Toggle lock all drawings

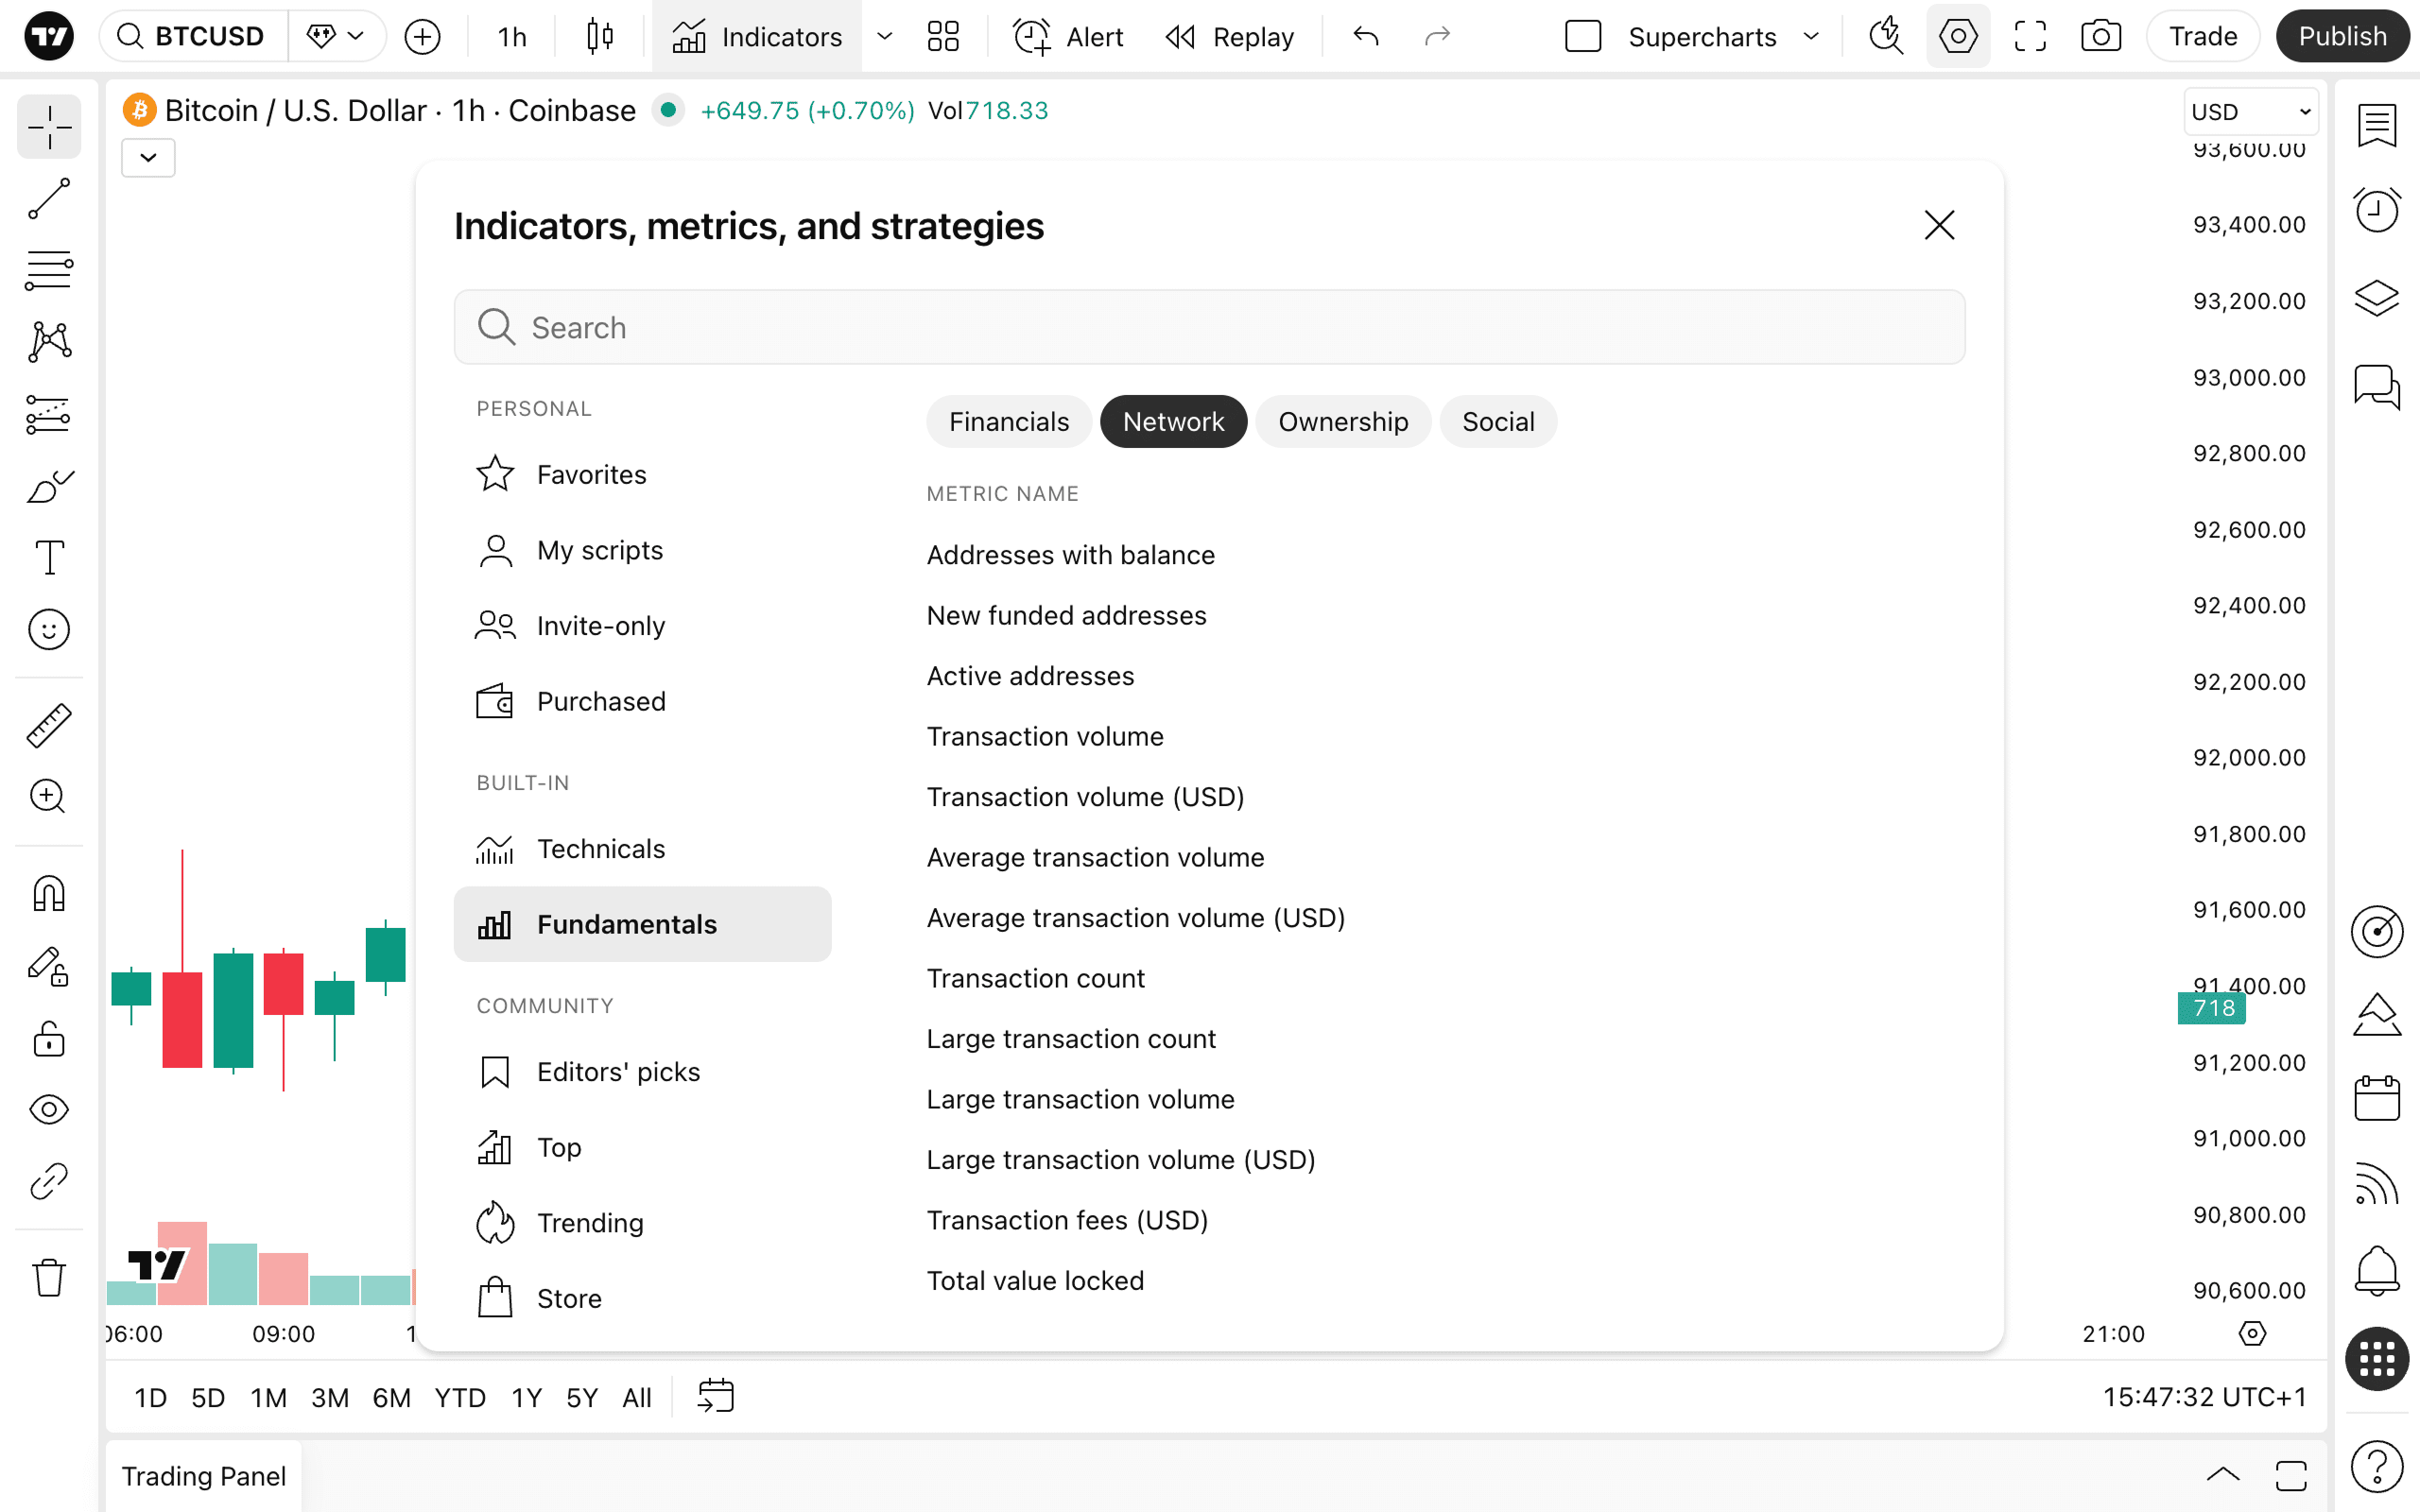click(48, 1039)
